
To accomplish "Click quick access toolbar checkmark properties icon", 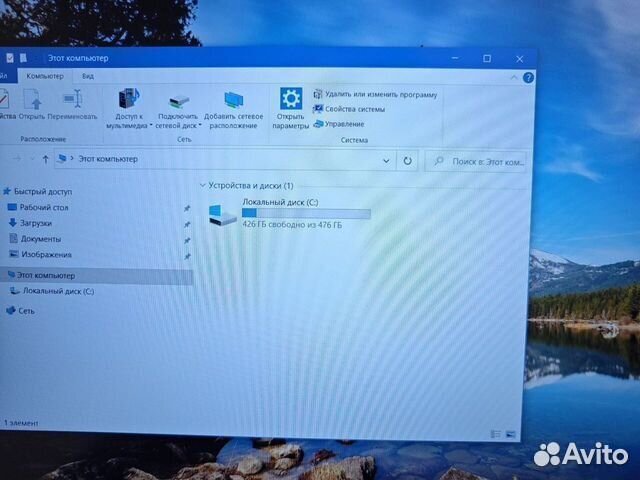I will [10, 58].
